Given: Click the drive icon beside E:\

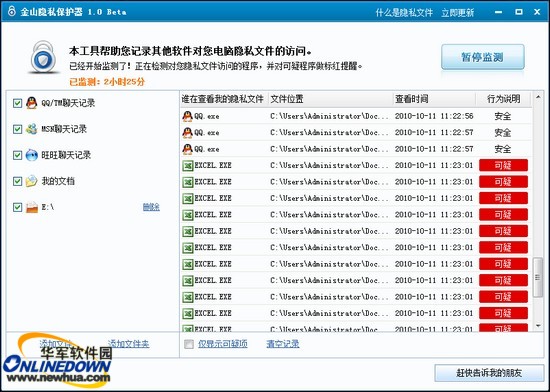Looking at the screenshot, I should [x=32, y=207].
